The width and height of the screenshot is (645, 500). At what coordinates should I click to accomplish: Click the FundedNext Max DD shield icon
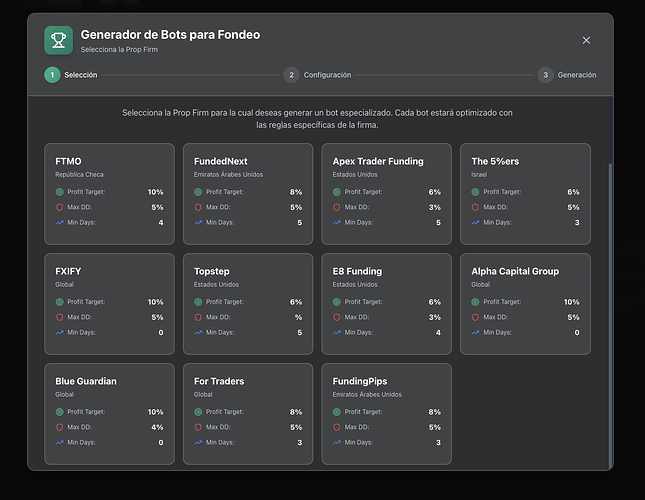[x=198, y=207]
